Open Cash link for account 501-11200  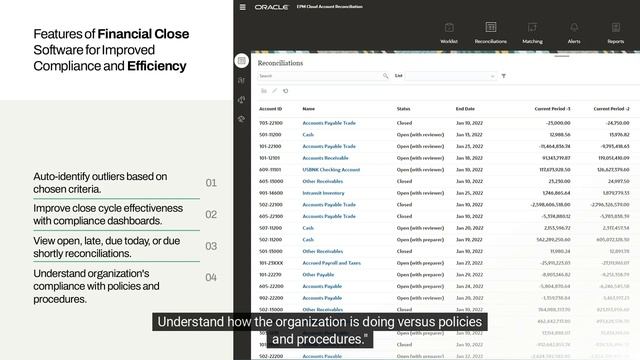pos(308,135)
